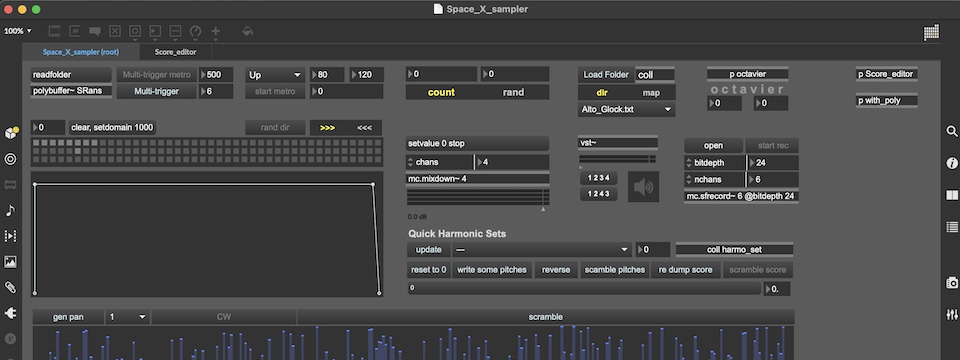Screen dimensions: 960x360
Task: Add an object box from the toolbar
Action: (x=54, y=31)
